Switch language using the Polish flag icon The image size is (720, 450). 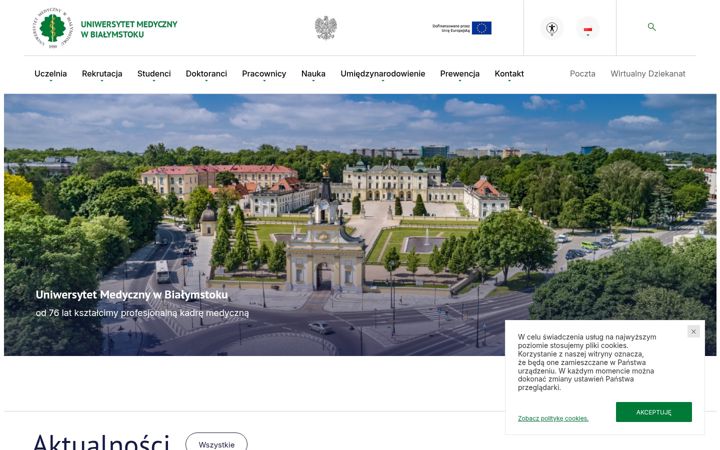(588, 28)
